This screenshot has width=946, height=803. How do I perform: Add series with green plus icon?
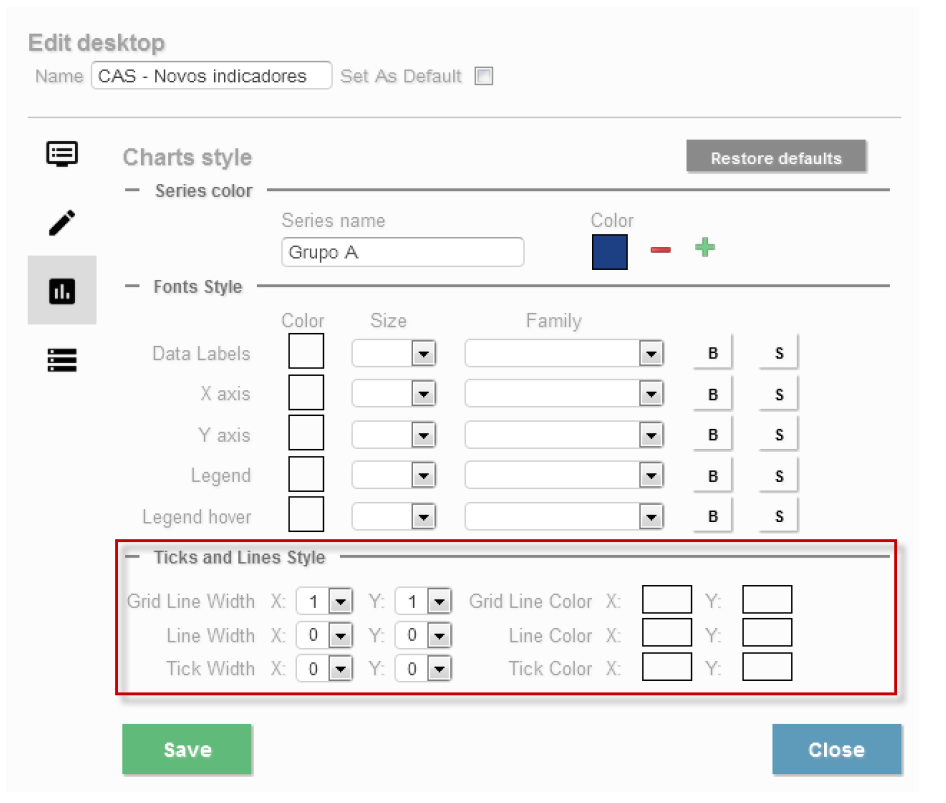pyautogui.click(x=705, y=248)
